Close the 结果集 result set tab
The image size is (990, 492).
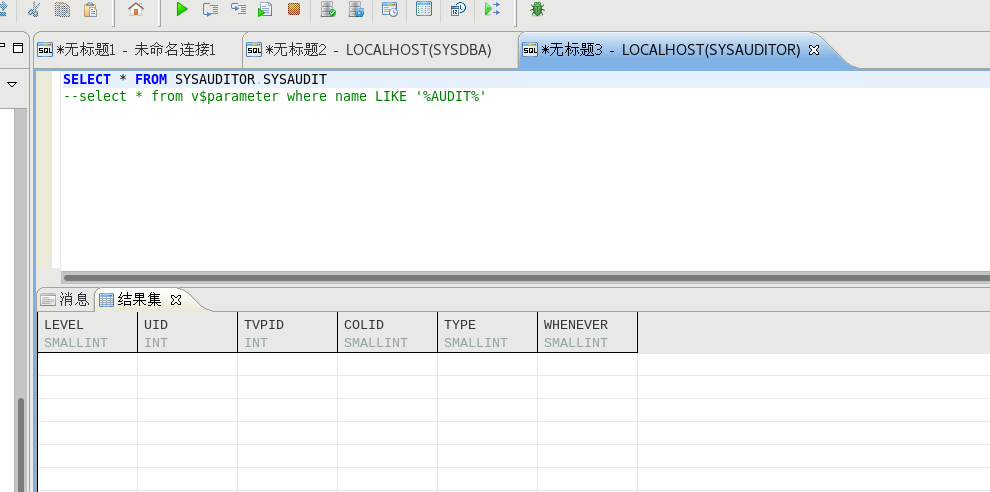[x=176, y=299]
